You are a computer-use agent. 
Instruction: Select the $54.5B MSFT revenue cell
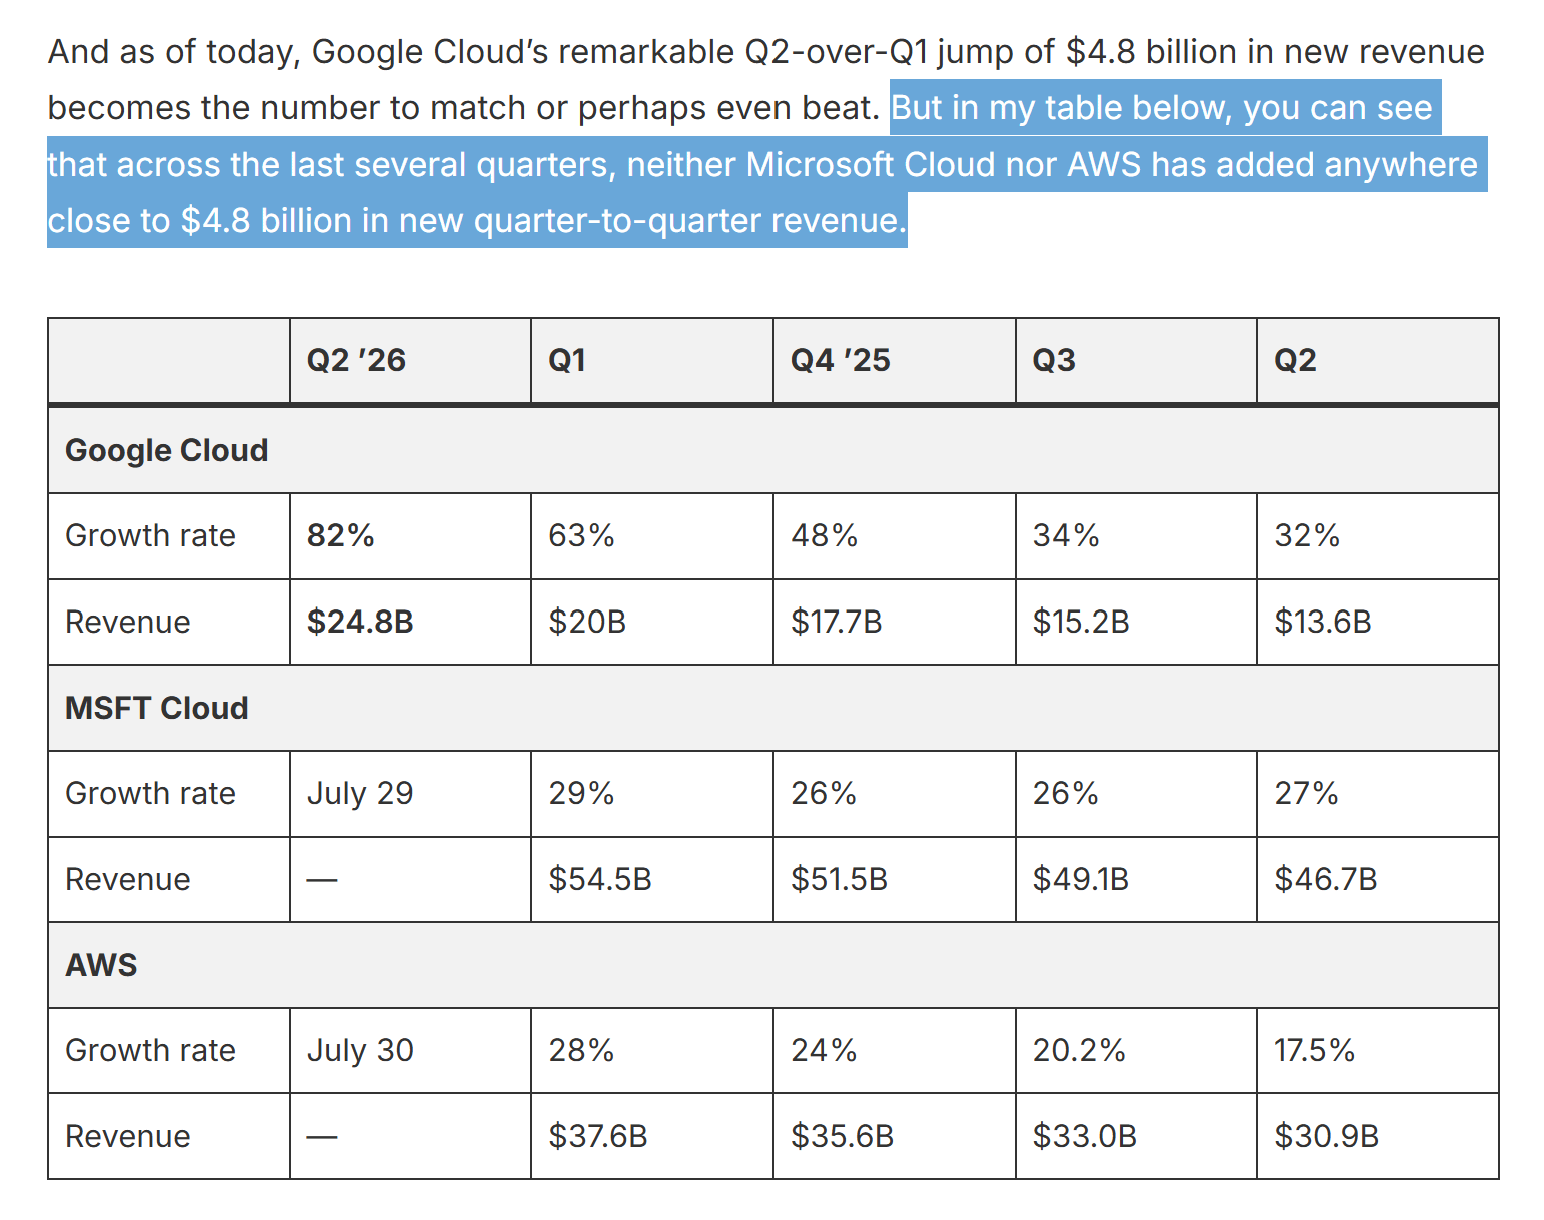click(x=652, y=880)
